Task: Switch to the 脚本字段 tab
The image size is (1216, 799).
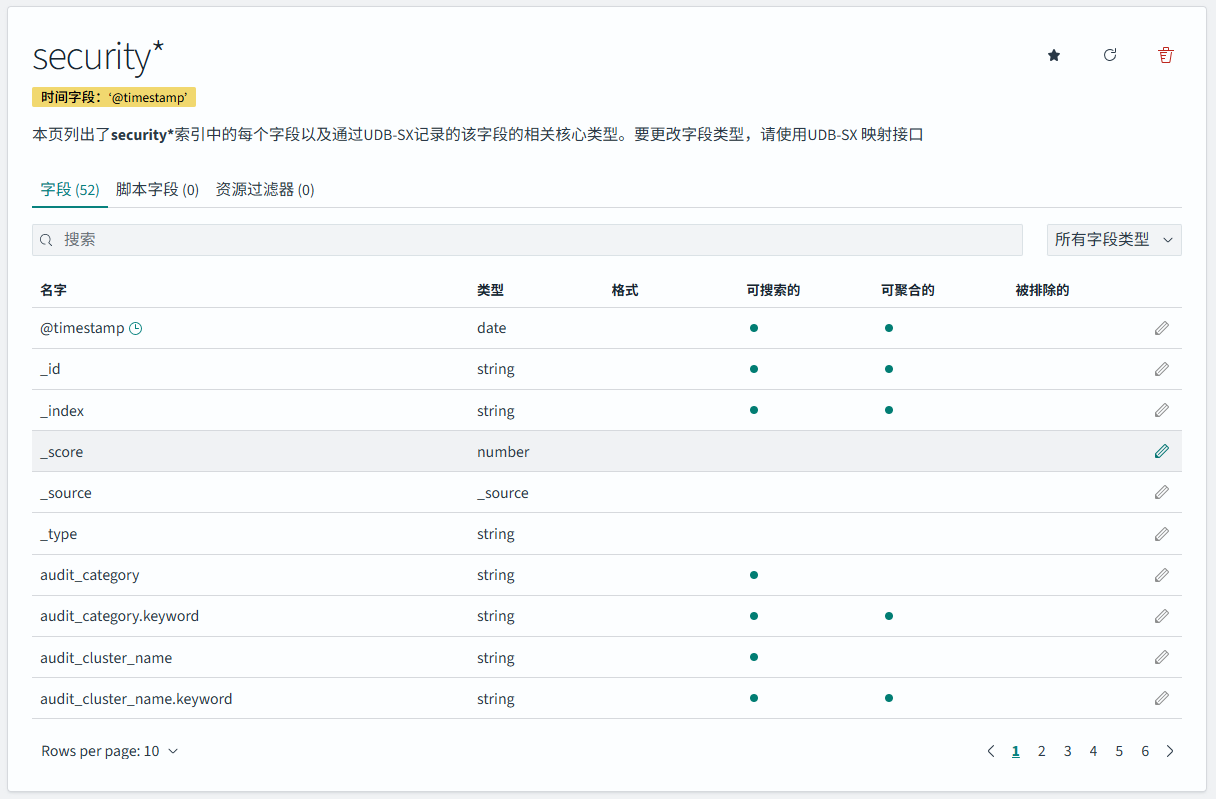Action: [x=159, y=189]
